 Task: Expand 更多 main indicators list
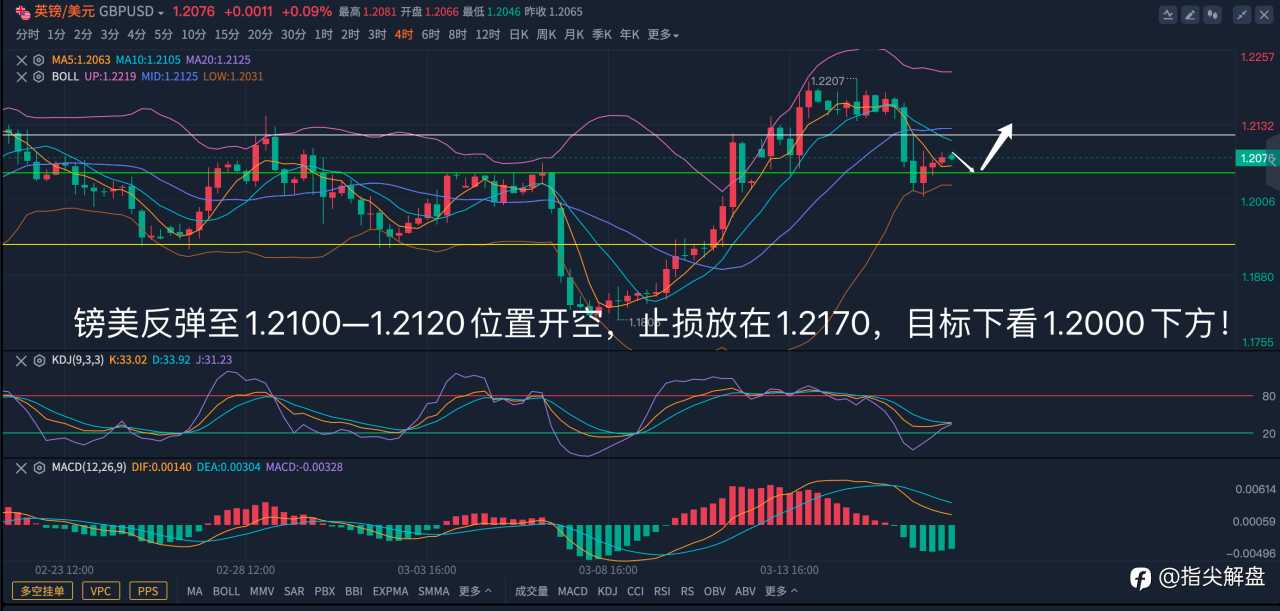tap(475, 591)
